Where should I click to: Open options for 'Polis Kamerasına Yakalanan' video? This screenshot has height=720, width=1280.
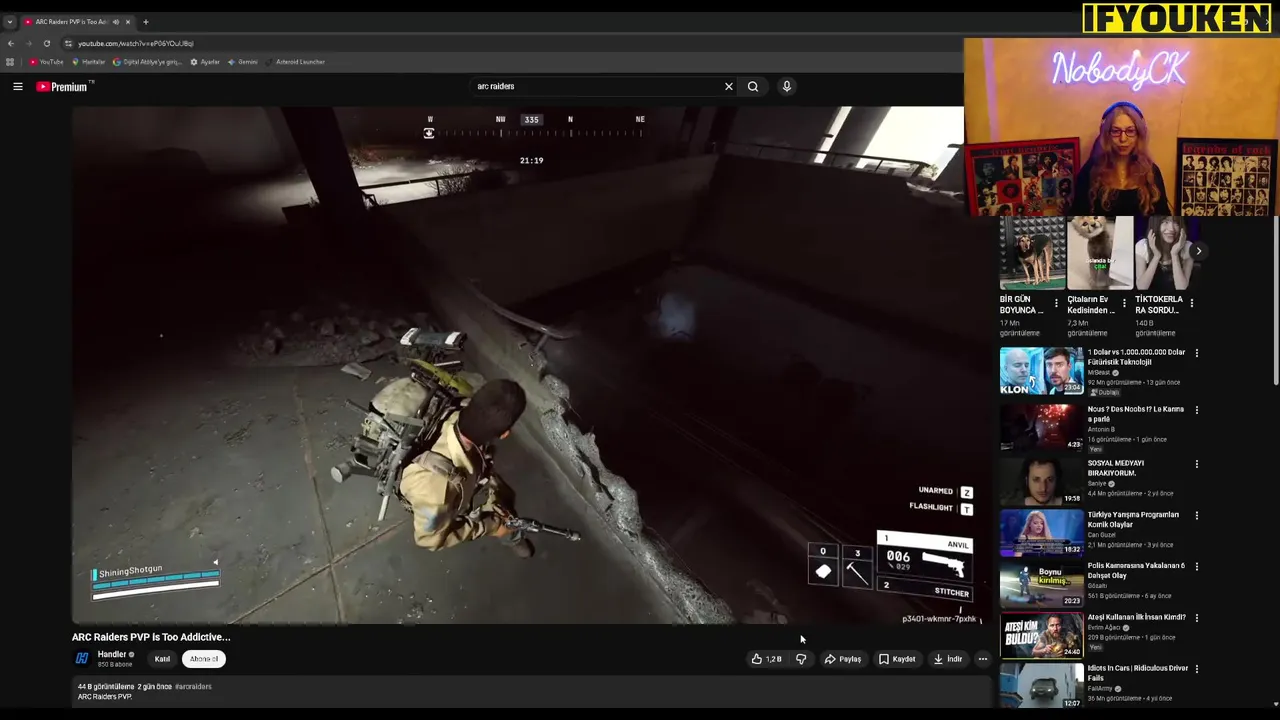coord(1196,566)
